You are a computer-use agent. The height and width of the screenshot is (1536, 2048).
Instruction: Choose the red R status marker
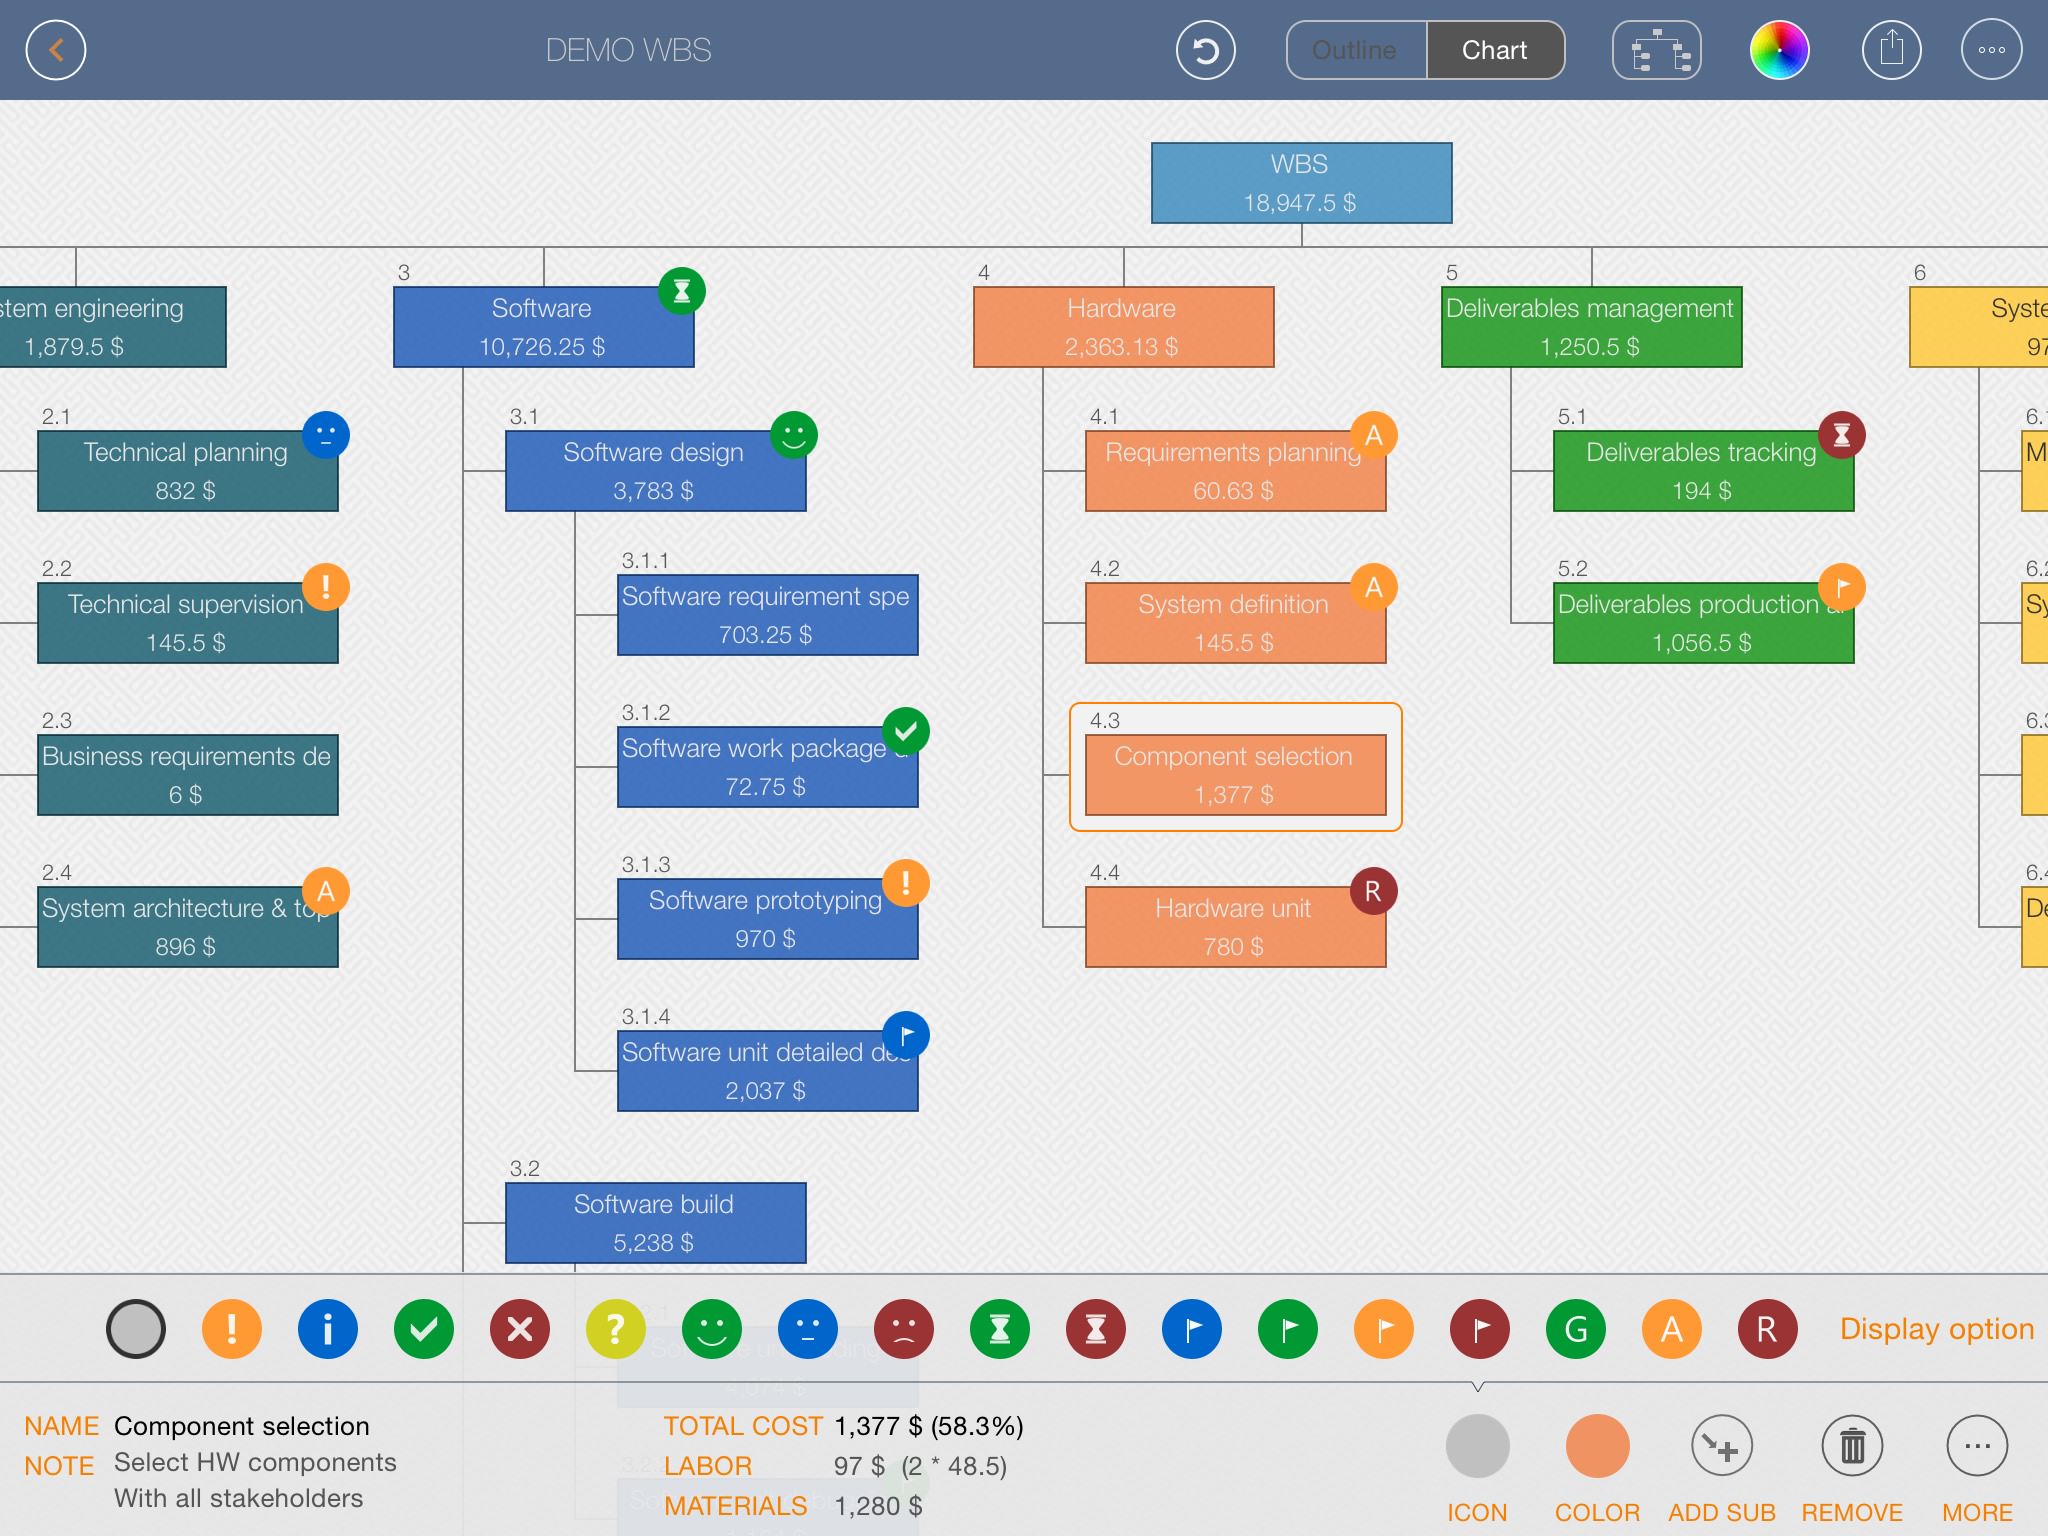pyautogui.click(x=1767, y=1329)
